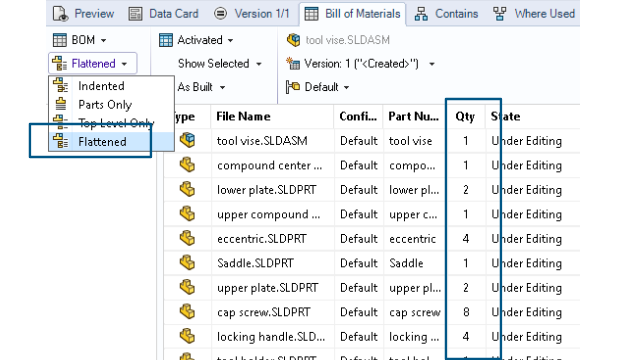
Task: Click the Contains hierarchy icon
Action: (421, 14)
